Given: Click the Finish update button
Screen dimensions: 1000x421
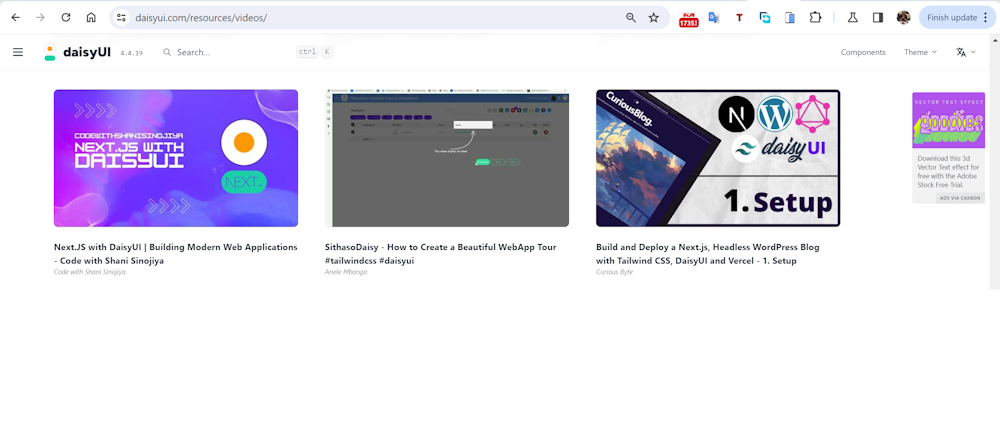Looking at the screenshot, I should (952, 18).
